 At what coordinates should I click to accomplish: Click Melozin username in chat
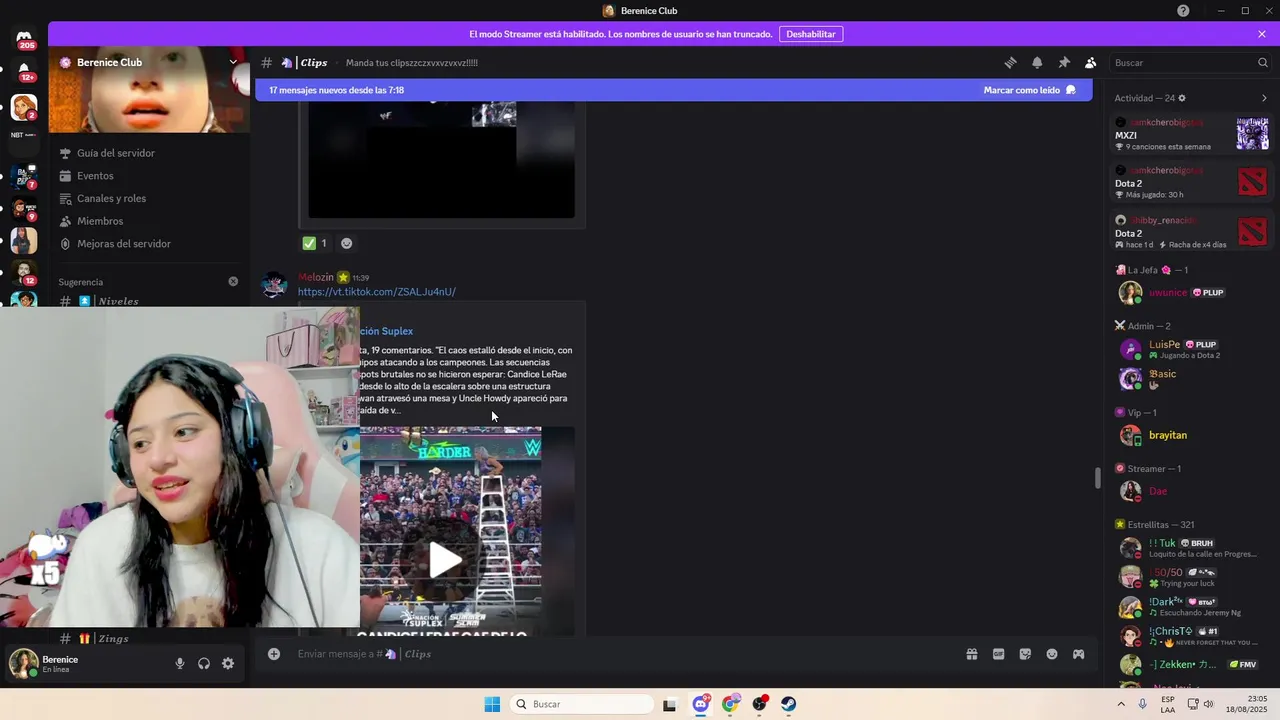click(x=316, y=277)
